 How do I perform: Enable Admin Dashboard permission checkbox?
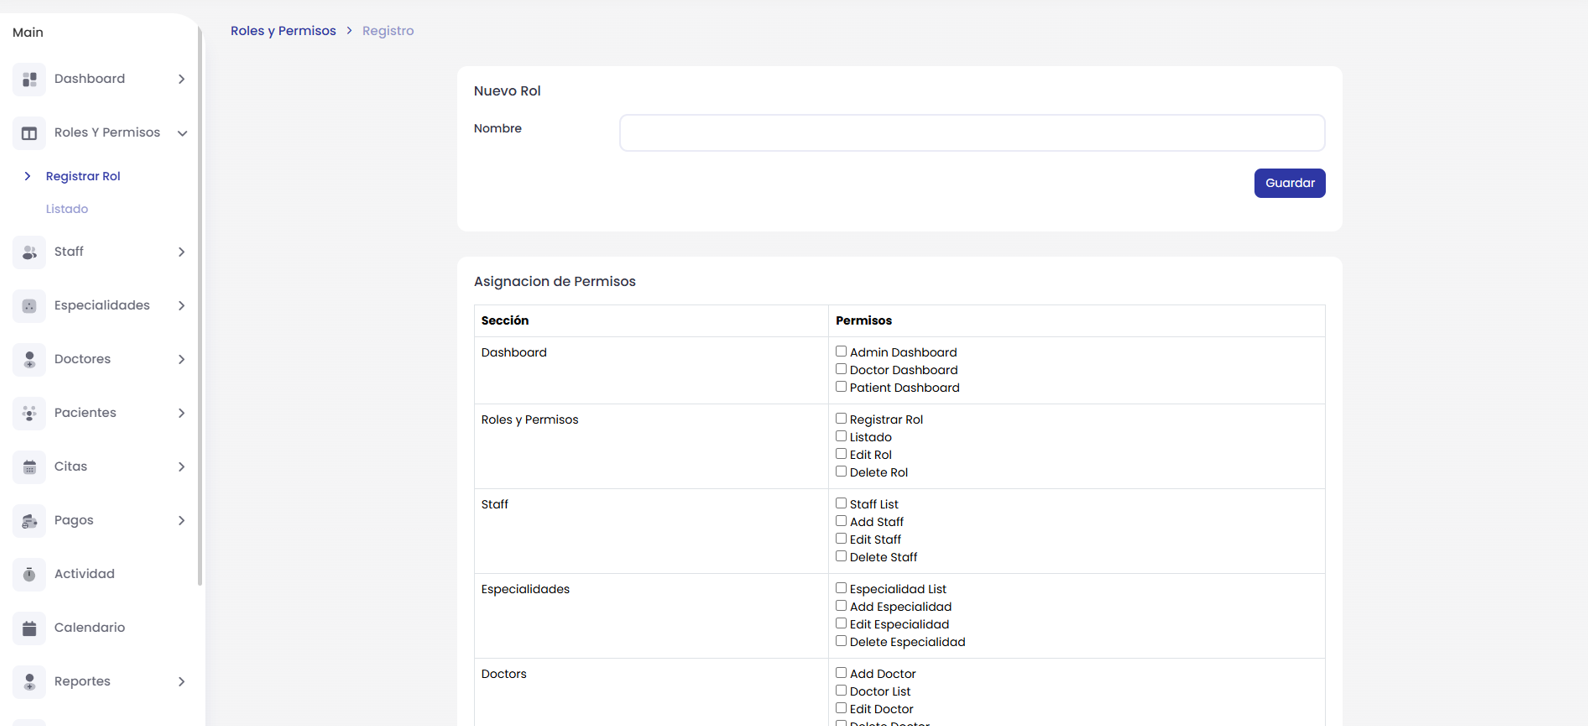841,351
